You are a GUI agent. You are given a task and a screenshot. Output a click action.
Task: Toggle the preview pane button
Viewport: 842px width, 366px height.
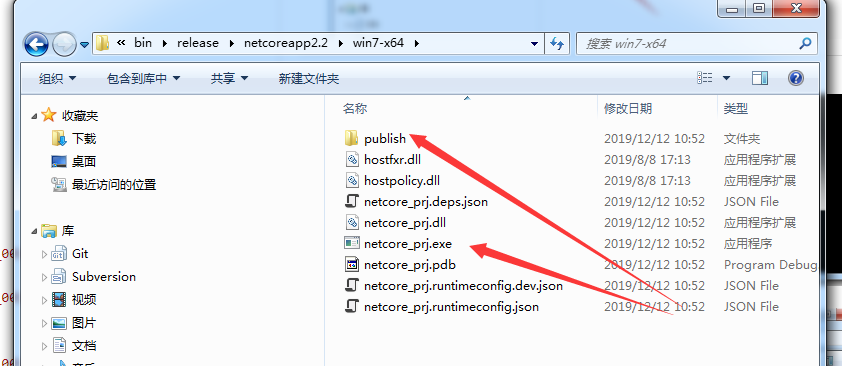(760, 78)
